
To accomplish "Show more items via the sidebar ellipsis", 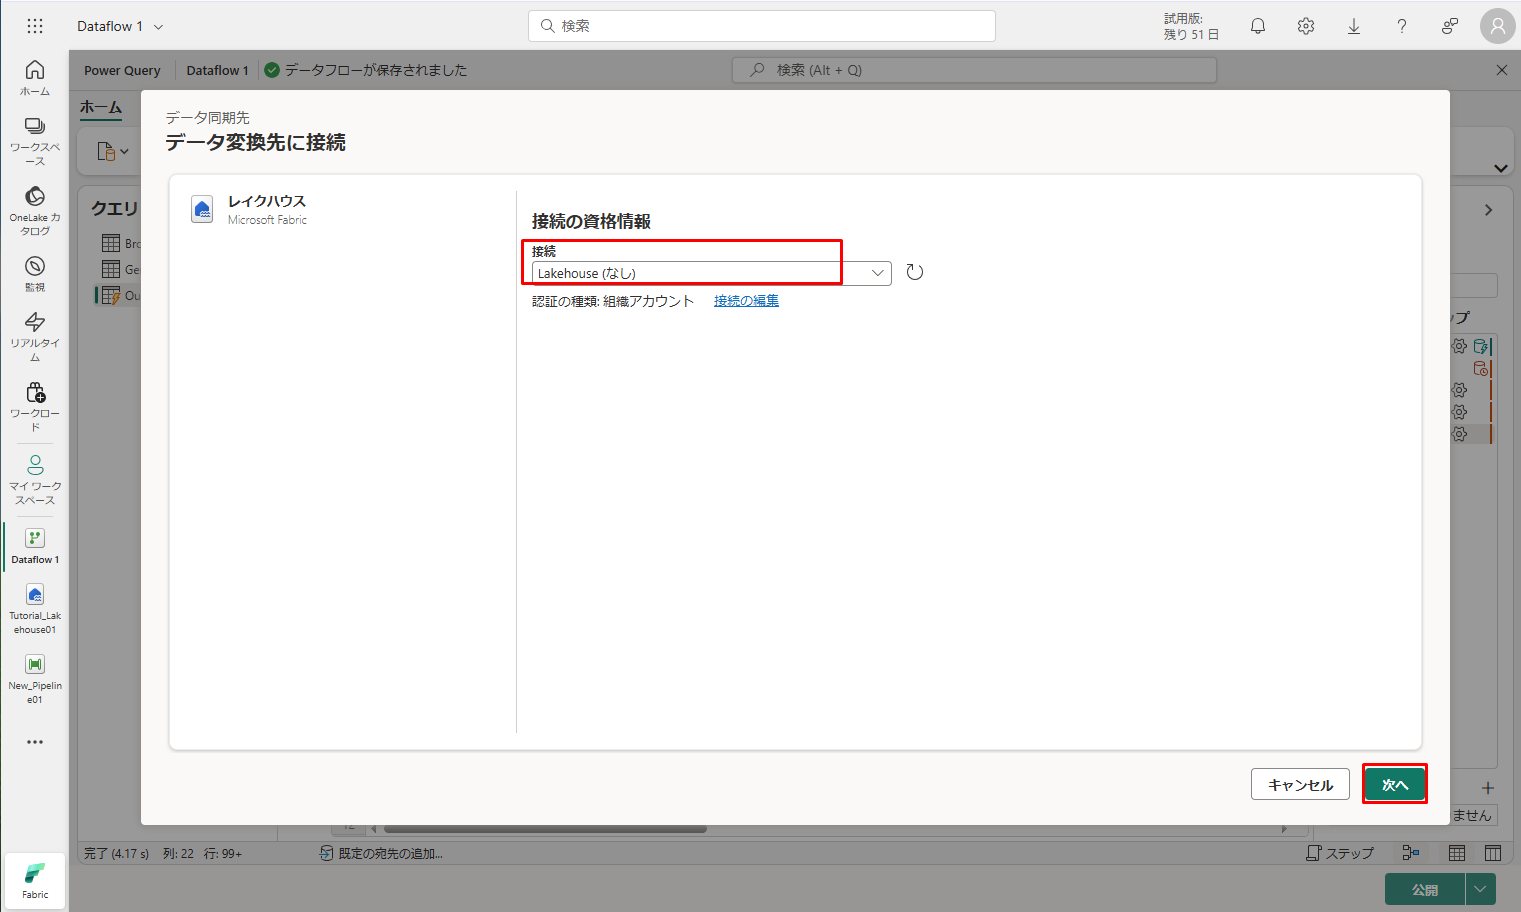I will coord(35,742).
